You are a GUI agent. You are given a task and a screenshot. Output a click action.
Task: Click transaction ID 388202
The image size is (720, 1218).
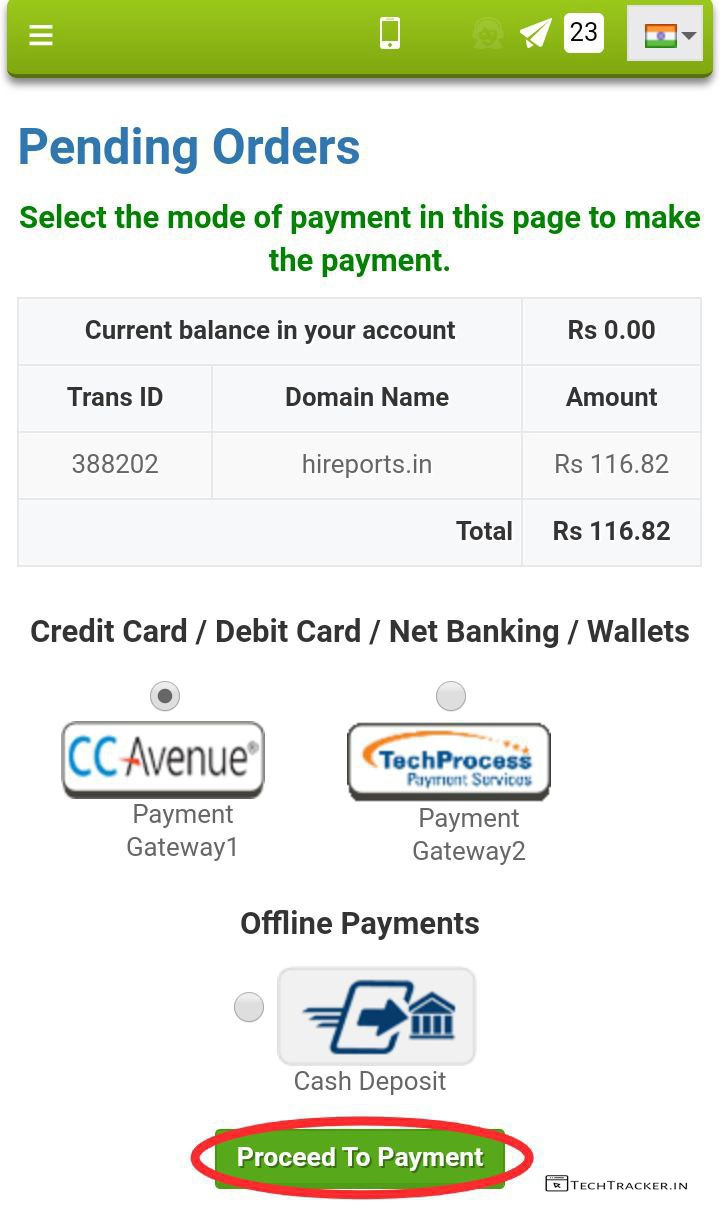click(115, 464)
